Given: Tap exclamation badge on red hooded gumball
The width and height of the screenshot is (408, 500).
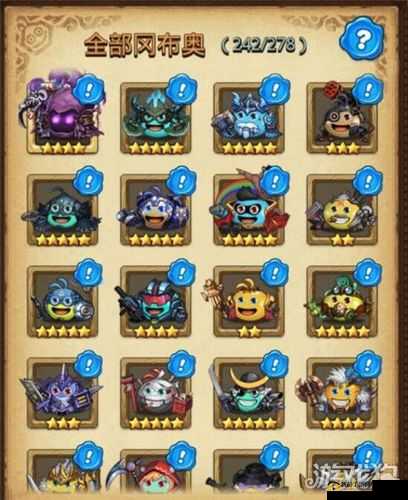Looking at the screenshot, I should (x=182, y=456).
